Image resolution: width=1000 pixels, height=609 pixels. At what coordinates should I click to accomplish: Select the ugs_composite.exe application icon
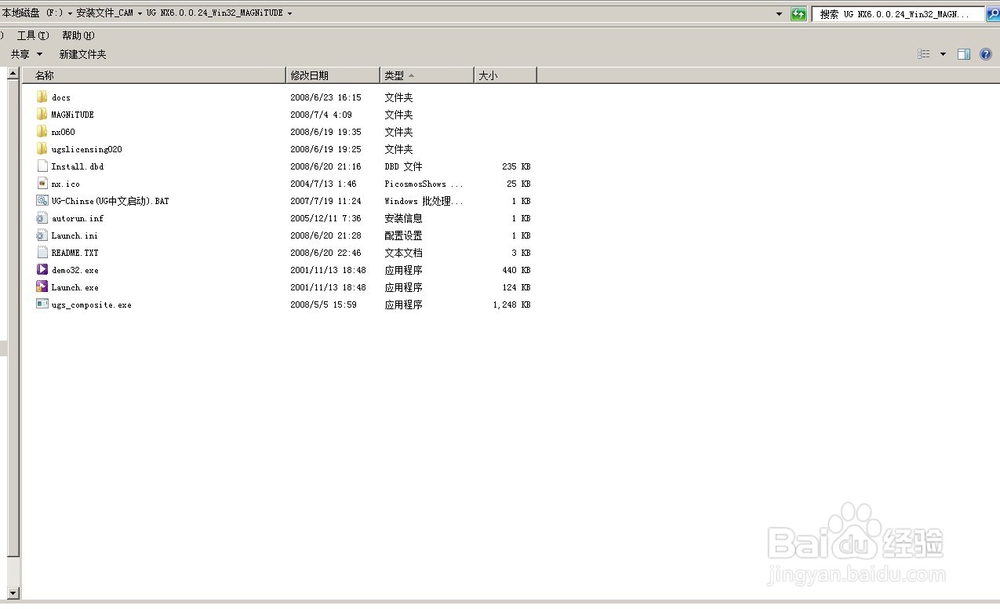coord(42,304)
